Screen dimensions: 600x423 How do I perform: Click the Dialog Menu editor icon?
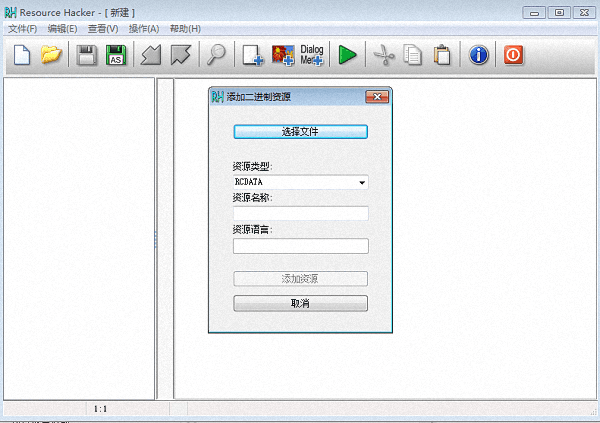click(311, 55)
